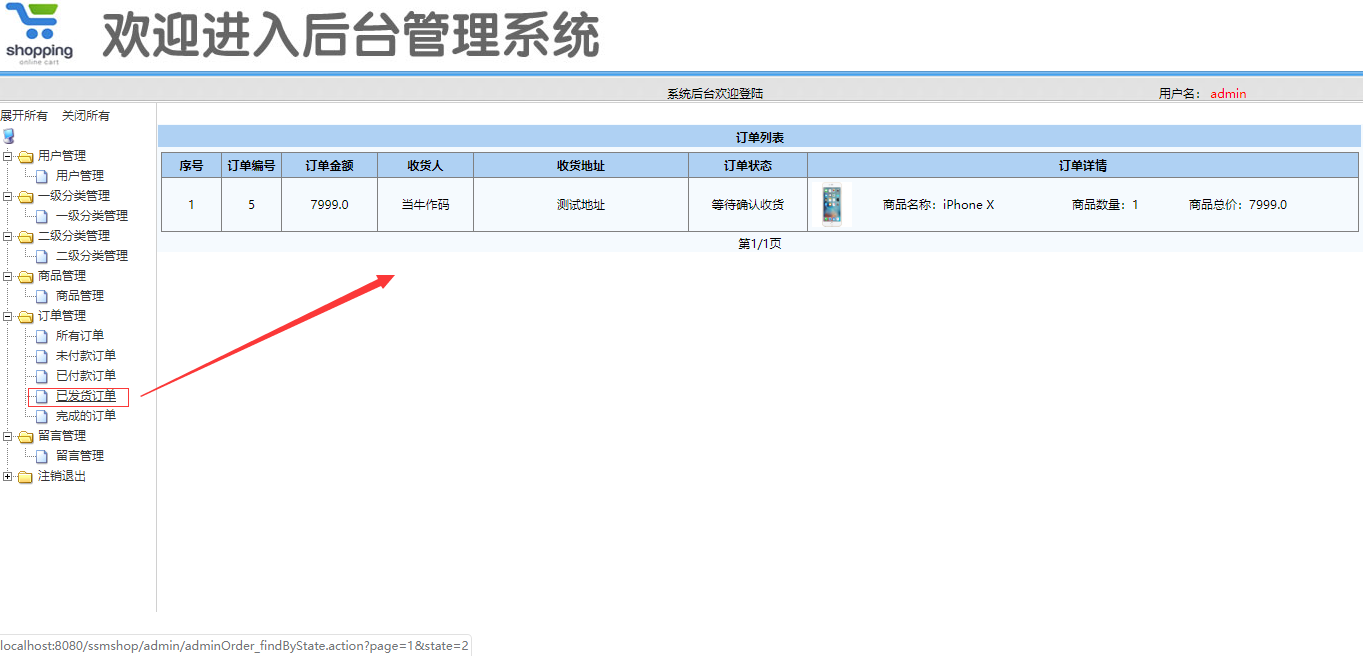1363x656 pixels.
Task: Click page icon beside 已付款订单
Action: point(42,376)
